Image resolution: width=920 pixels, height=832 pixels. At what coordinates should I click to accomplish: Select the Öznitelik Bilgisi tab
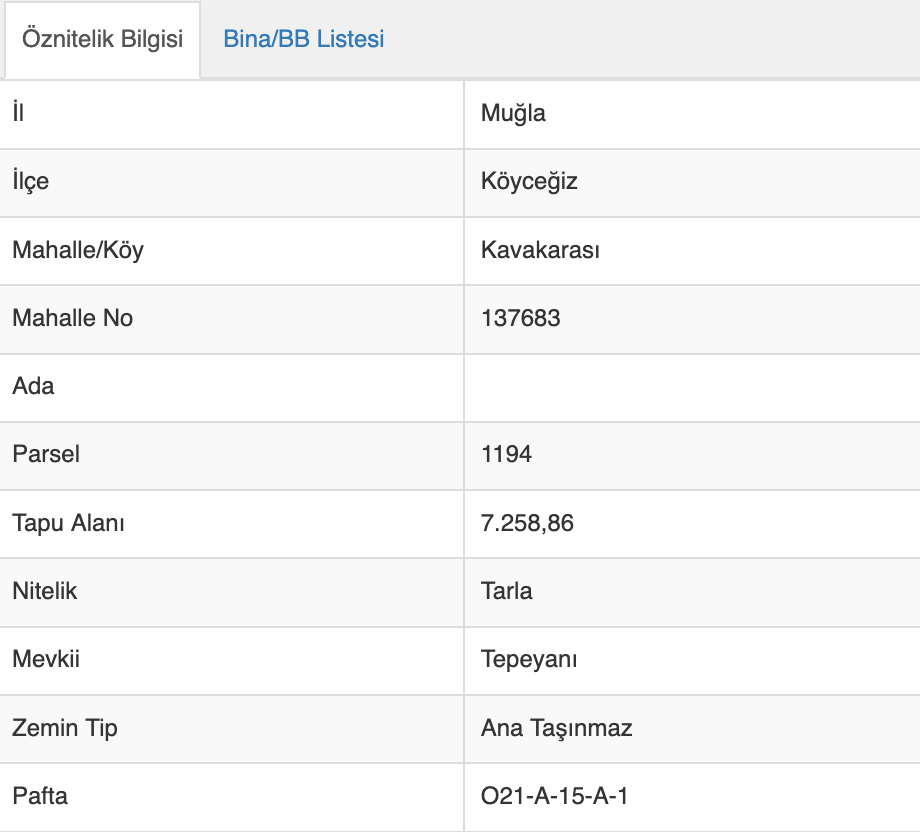pos(103,39)
